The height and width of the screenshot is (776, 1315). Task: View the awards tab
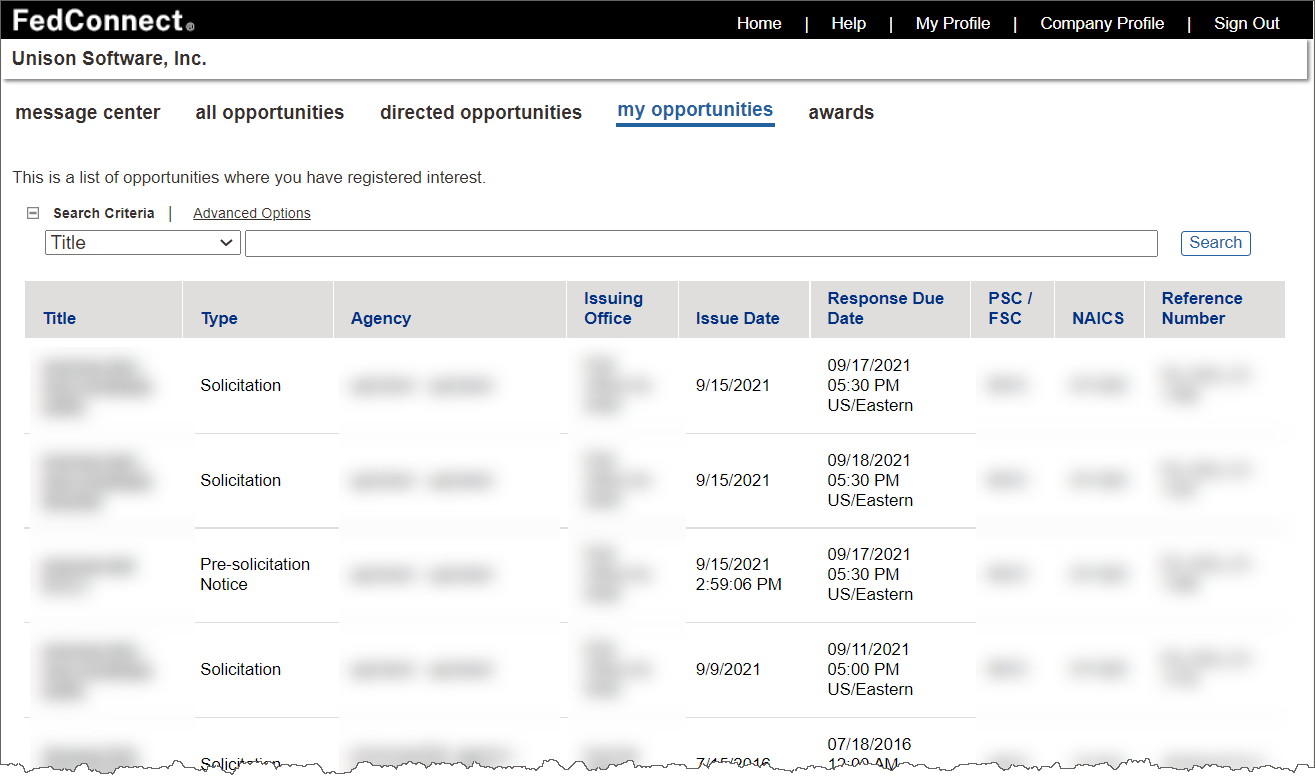[x=841, y=113]
